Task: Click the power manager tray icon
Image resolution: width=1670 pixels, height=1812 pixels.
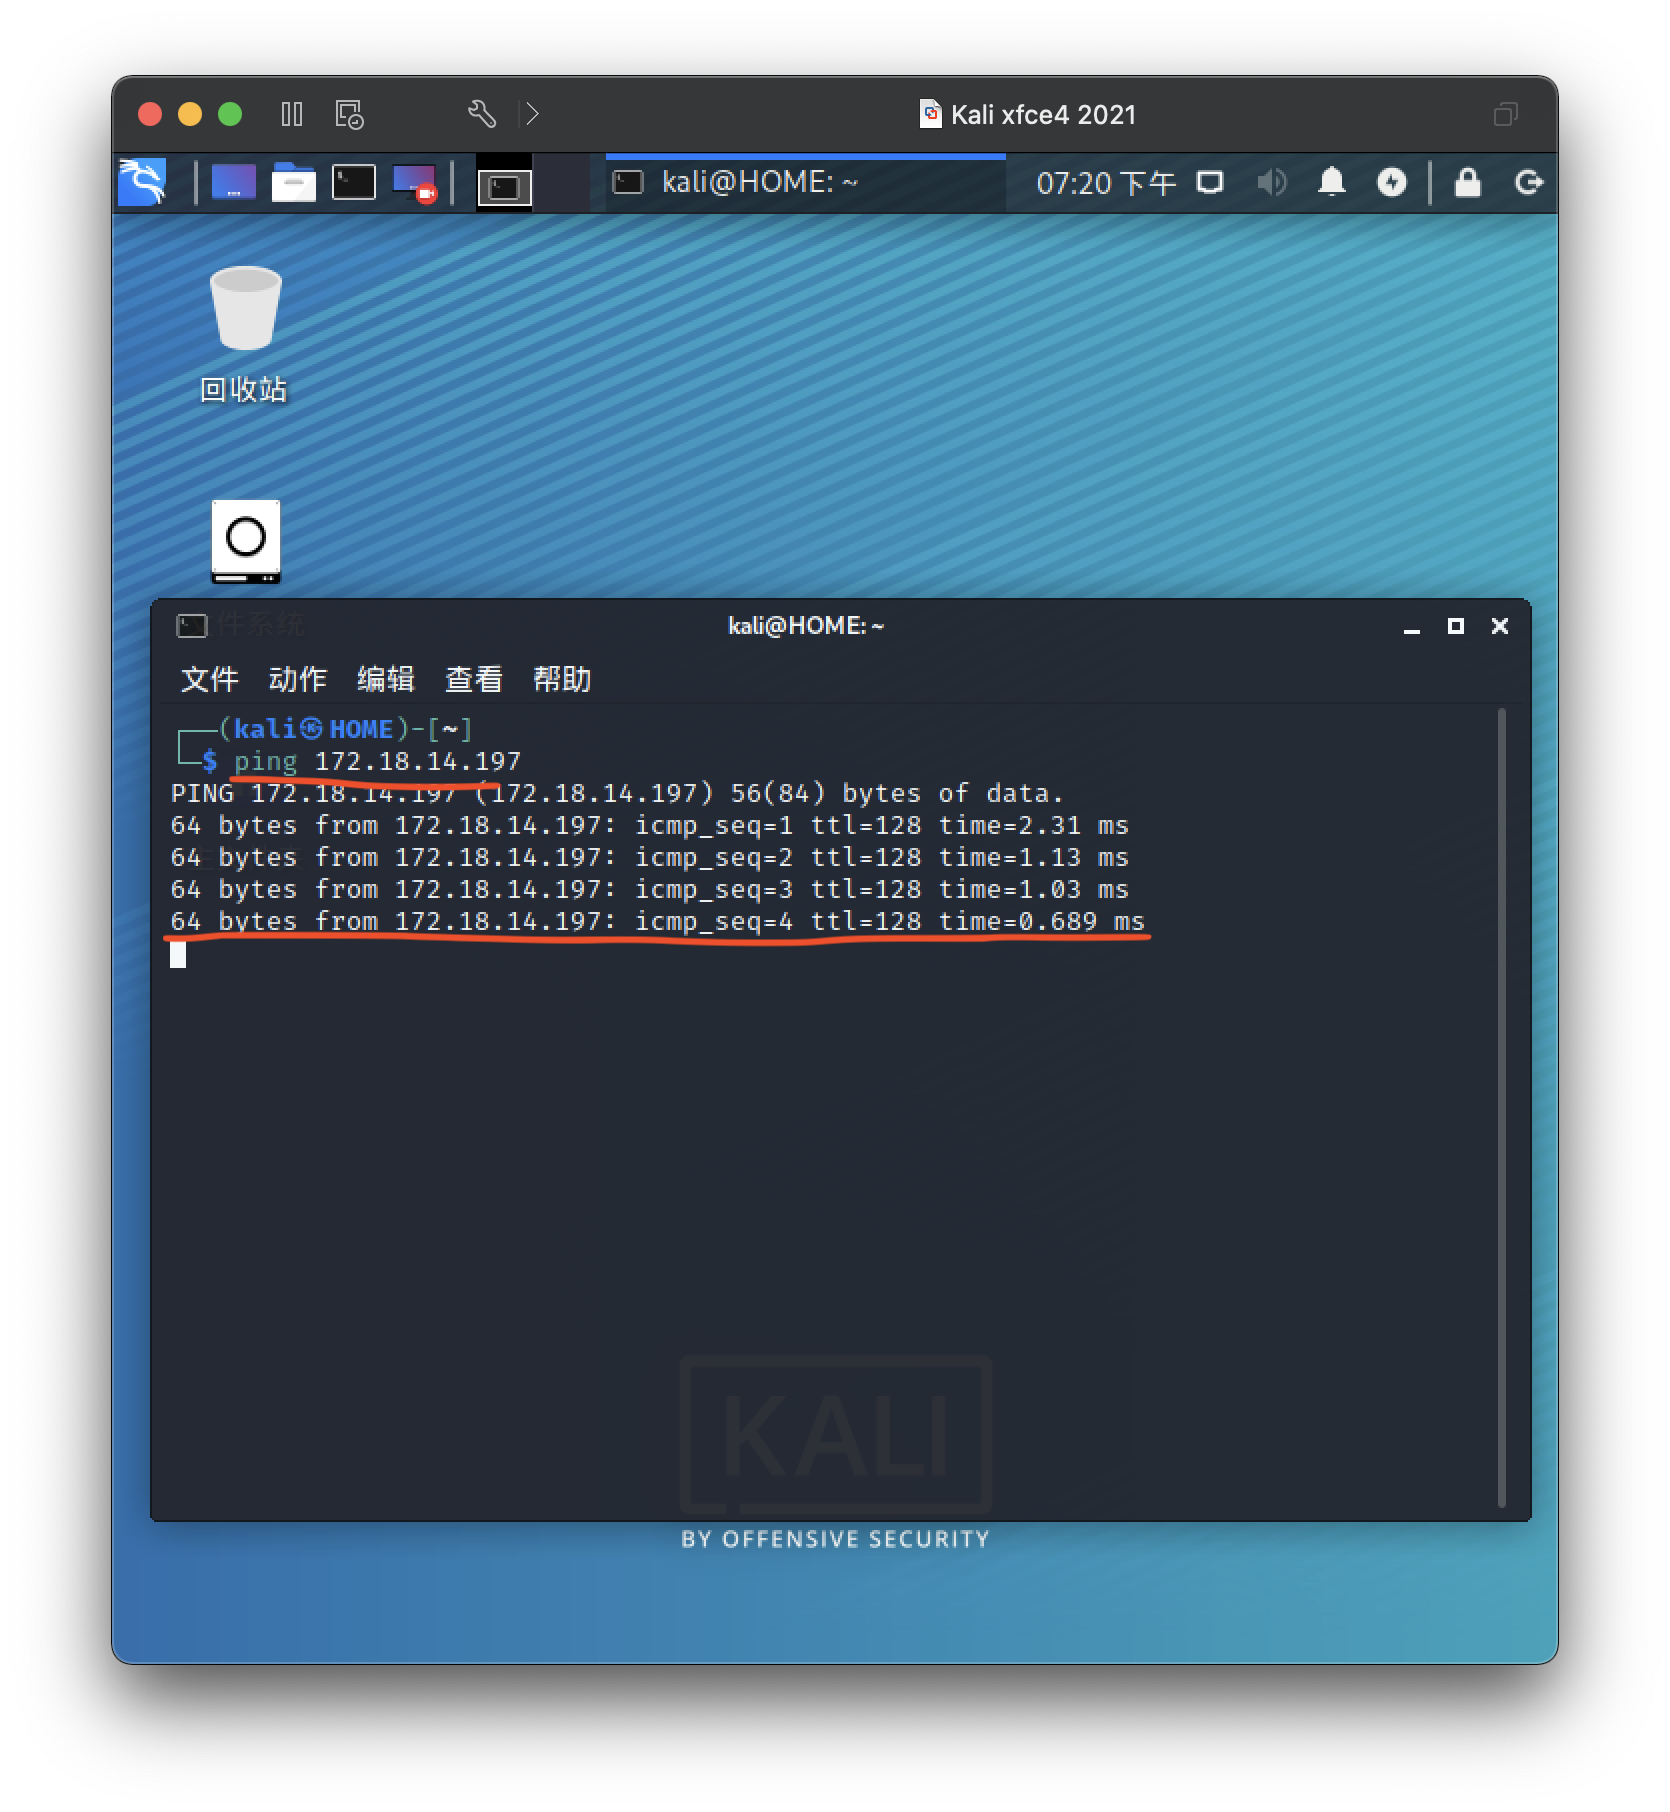Action: point(1391,182)
